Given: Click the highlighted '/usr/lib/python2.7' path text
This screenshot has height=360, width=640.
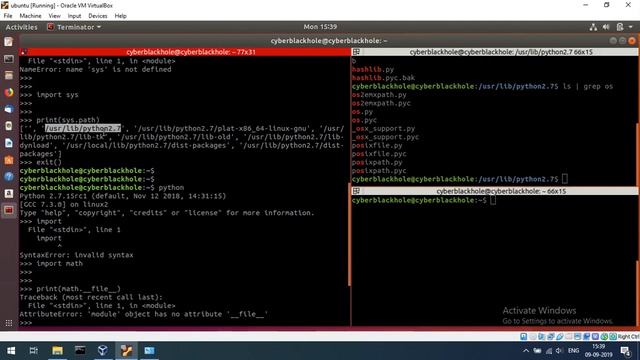Looking at the screenshot, I should tap(83, 128).
